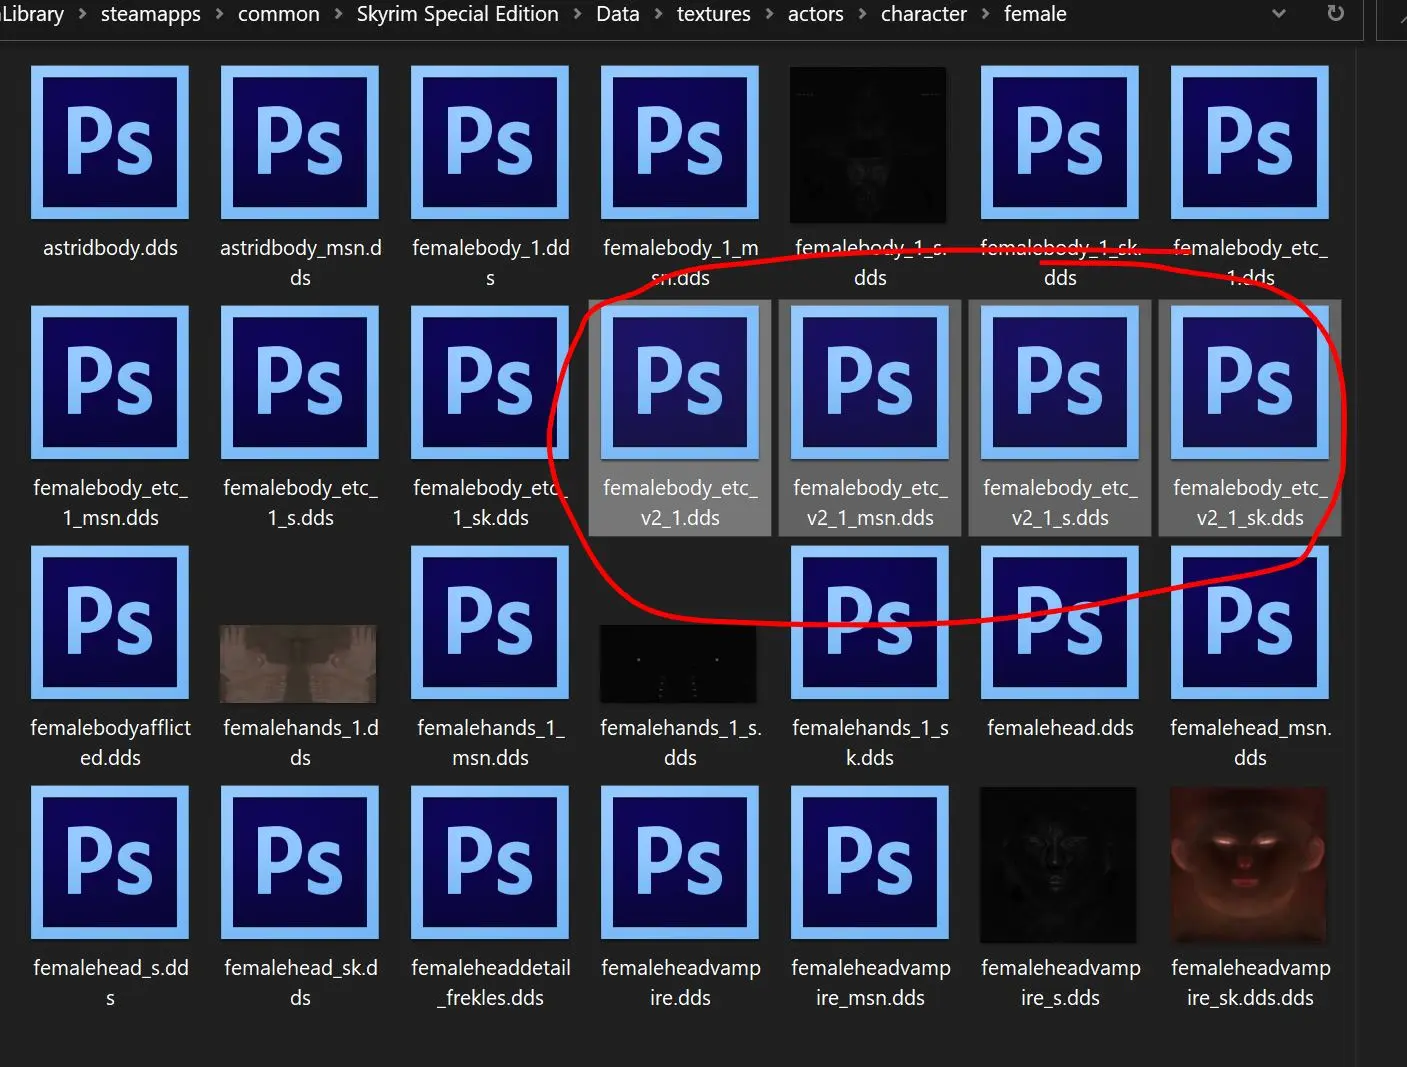Click the dark femaleheadvampire_s.dds face thumbnail
1407x1067 pixels.
[1058, 865]
